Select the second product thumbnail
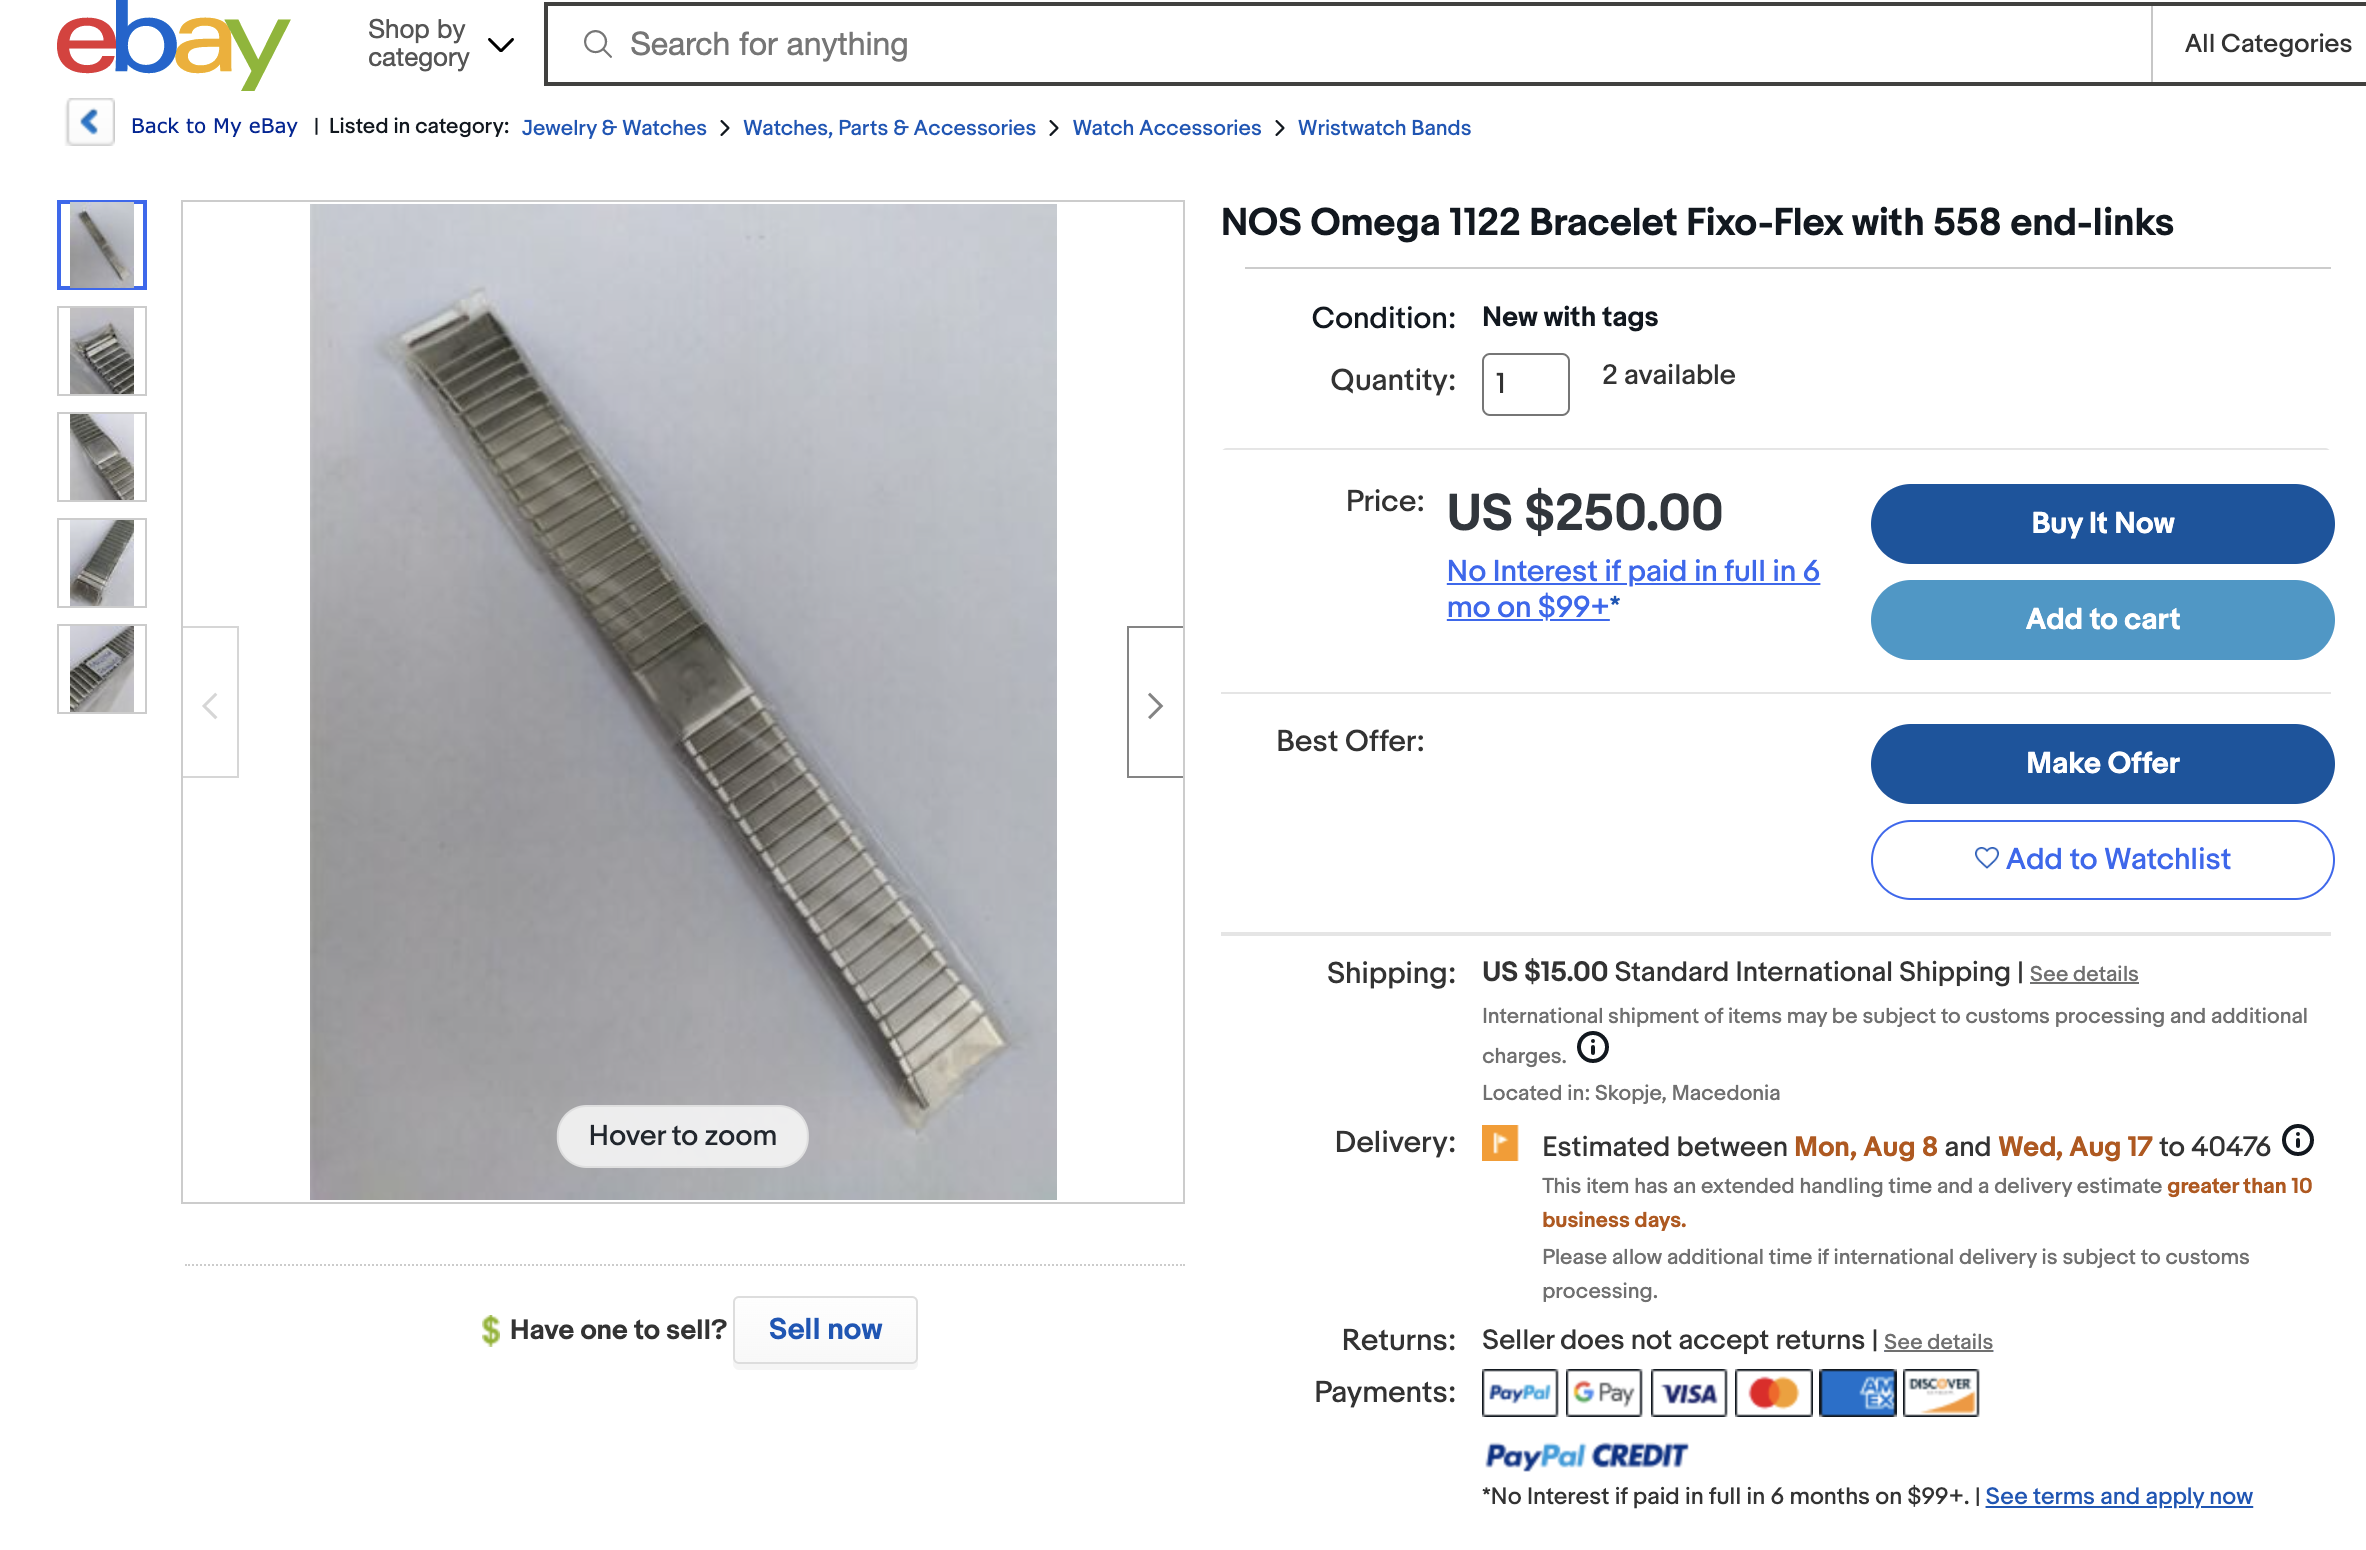 point(102,351)
